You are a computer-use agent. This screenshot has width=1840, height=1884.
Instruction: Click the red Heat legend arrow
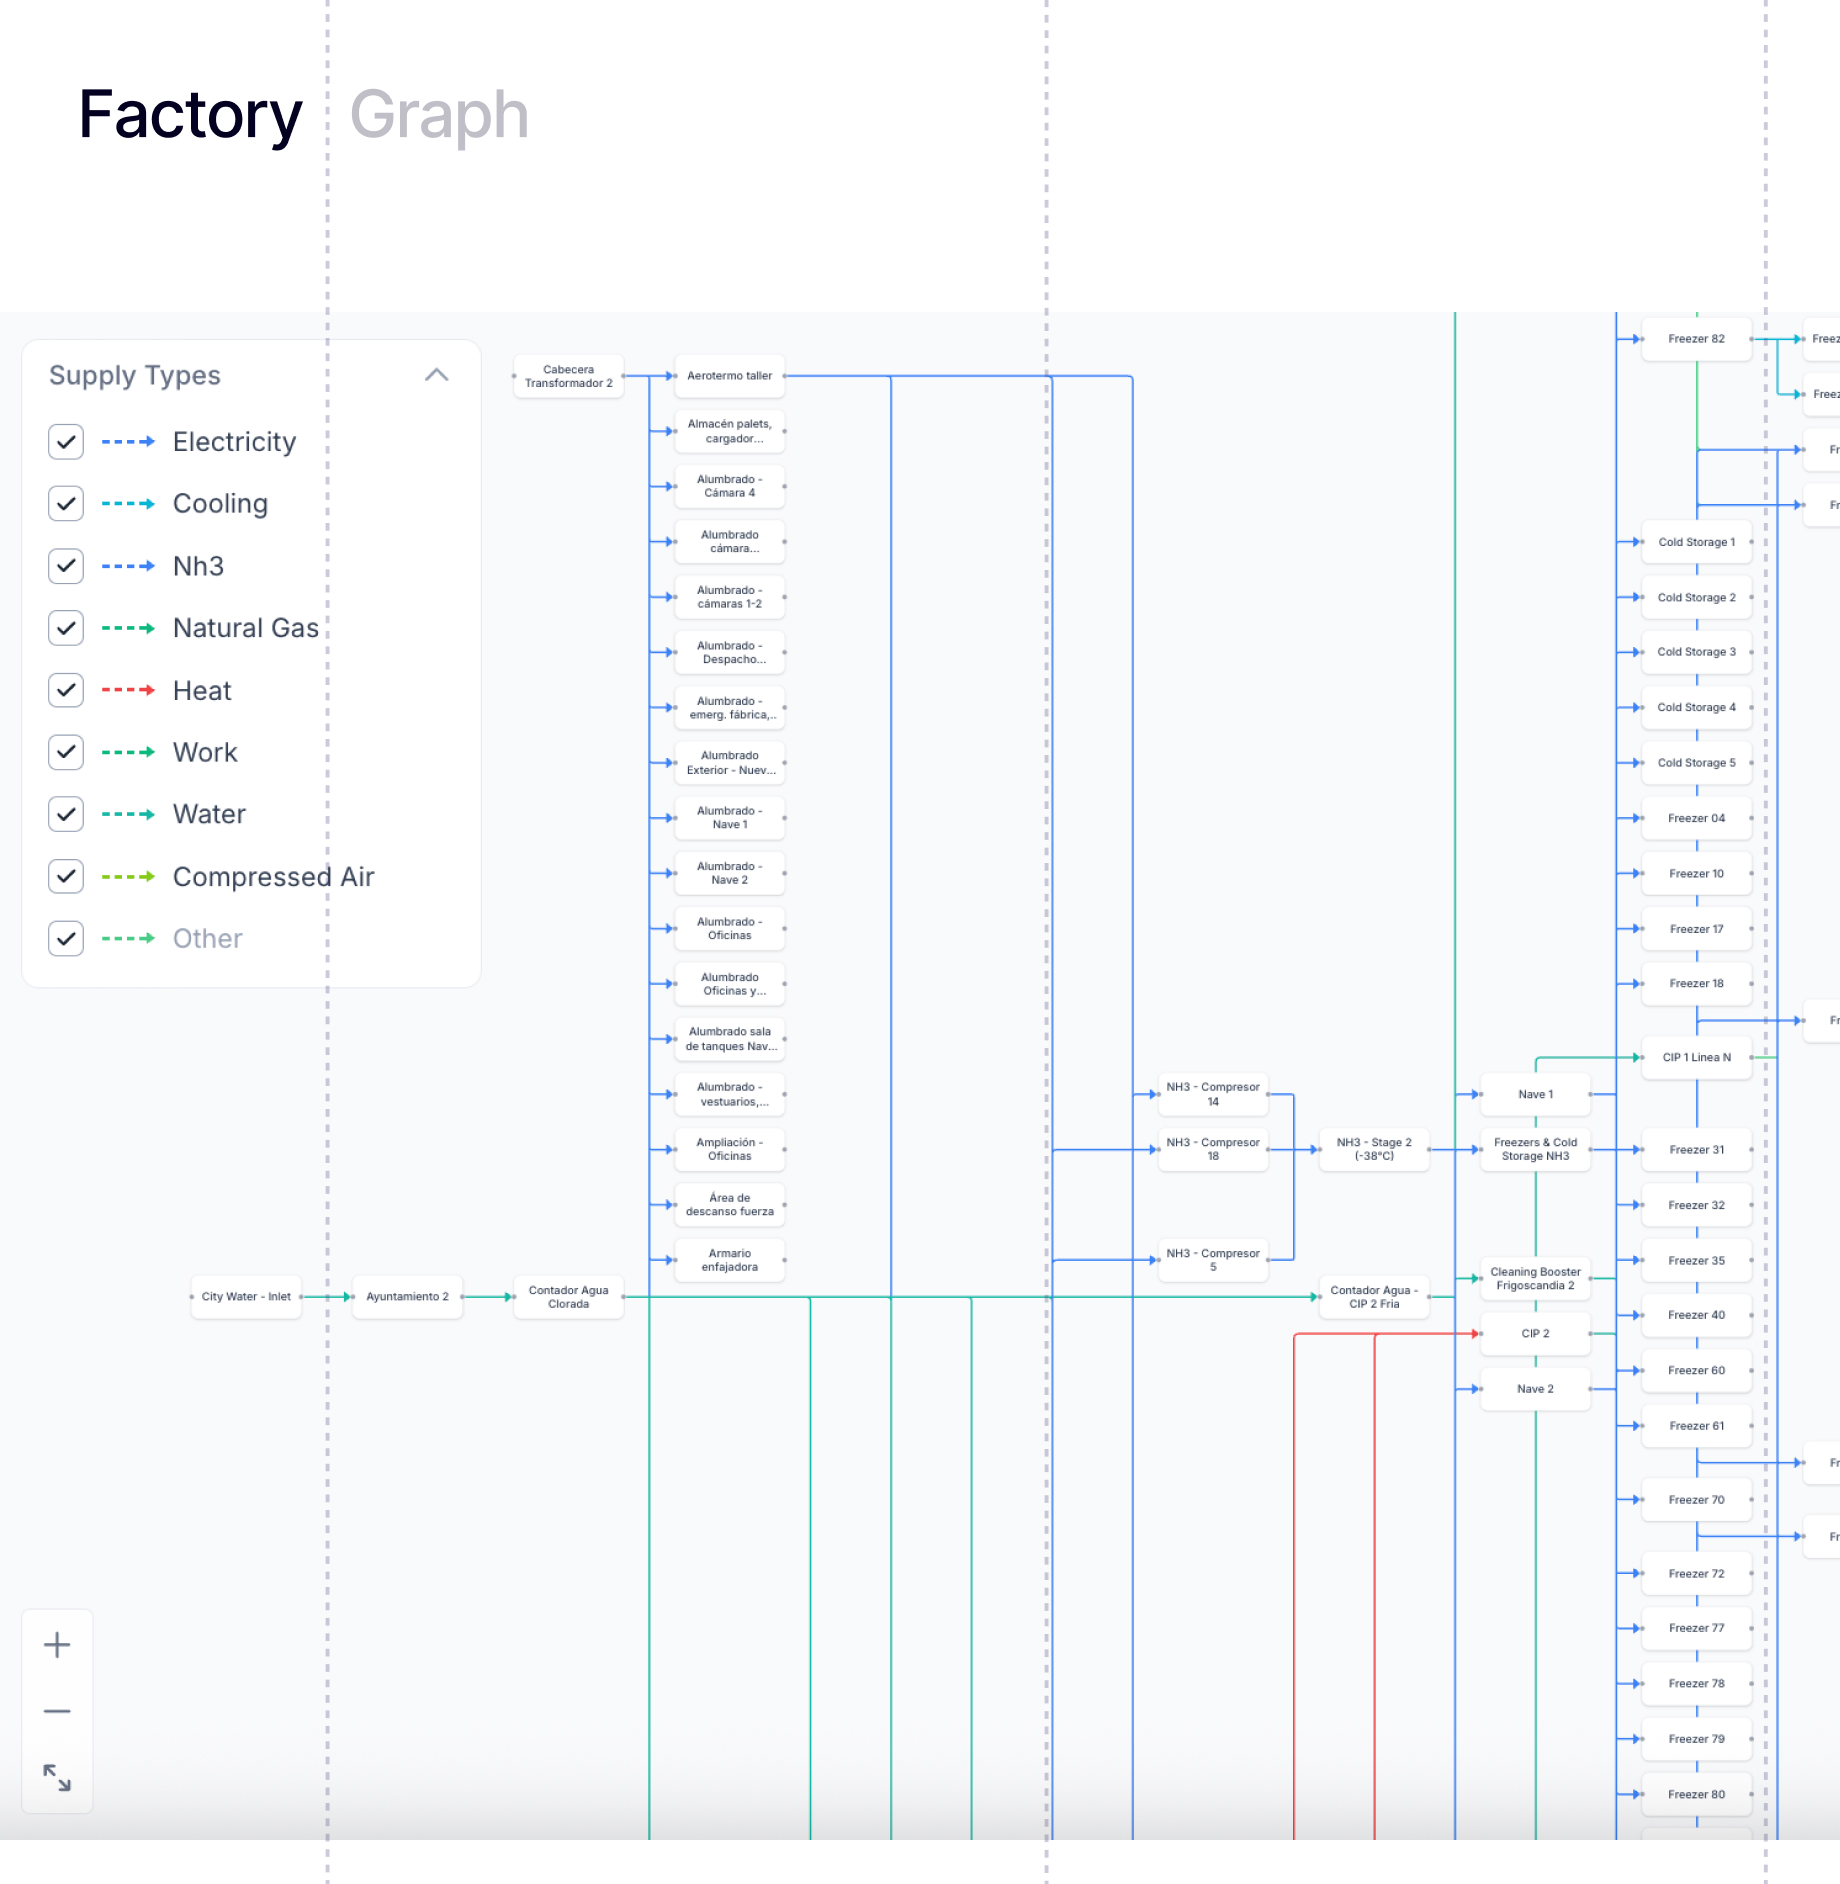(128, 690)
